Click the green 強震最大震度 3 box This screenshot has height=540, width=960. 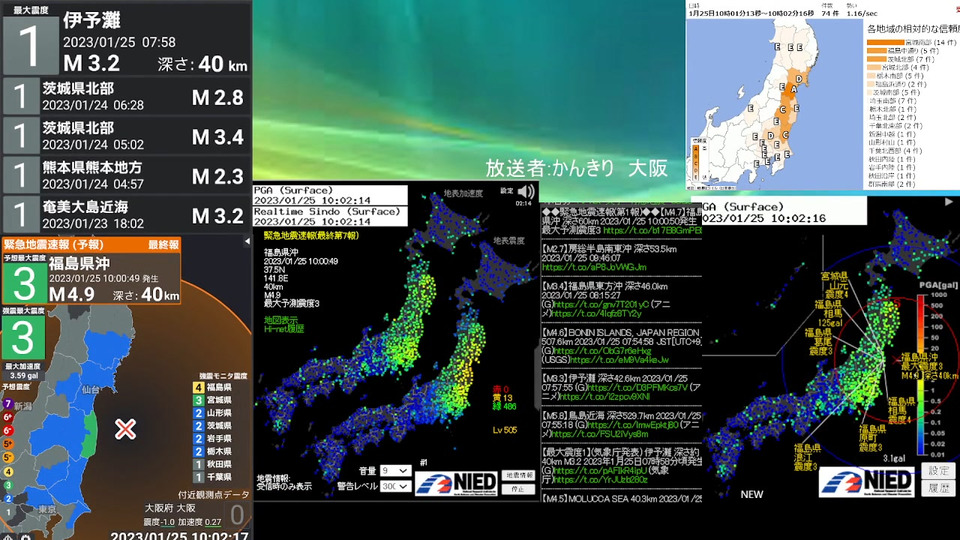pos(23,337)
